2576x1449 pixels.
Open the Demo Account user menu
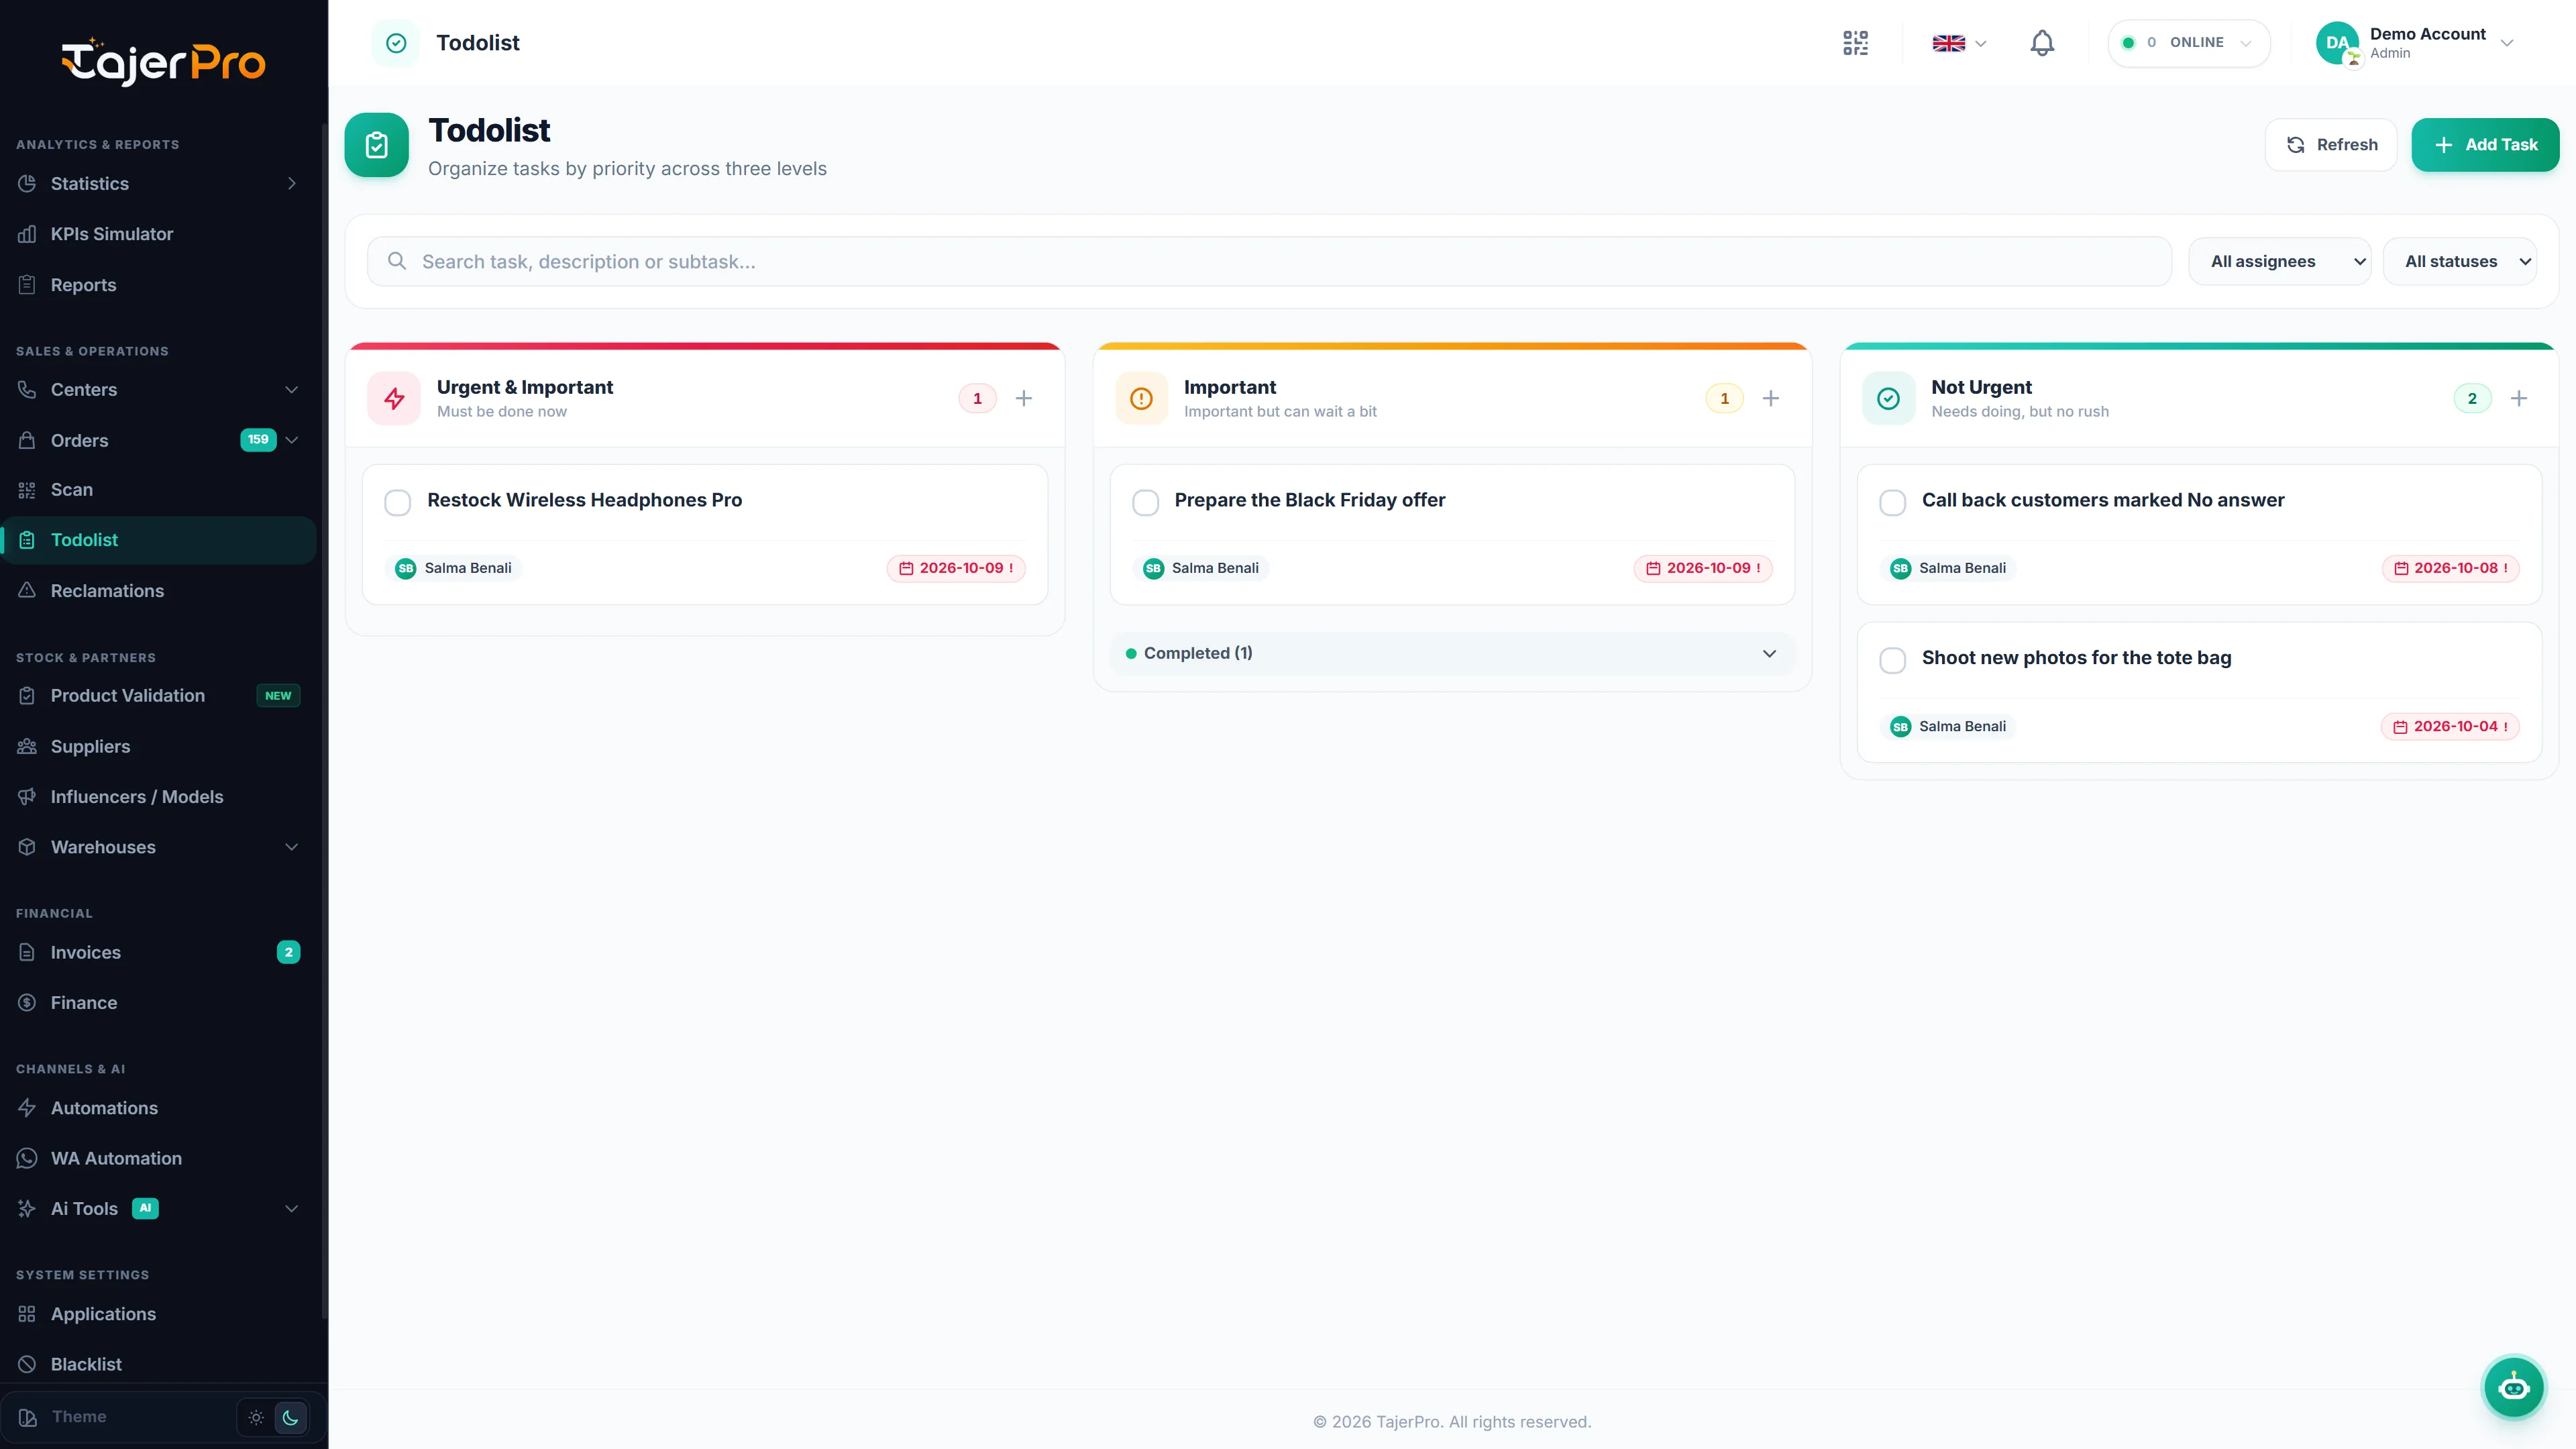[2416, 43]
